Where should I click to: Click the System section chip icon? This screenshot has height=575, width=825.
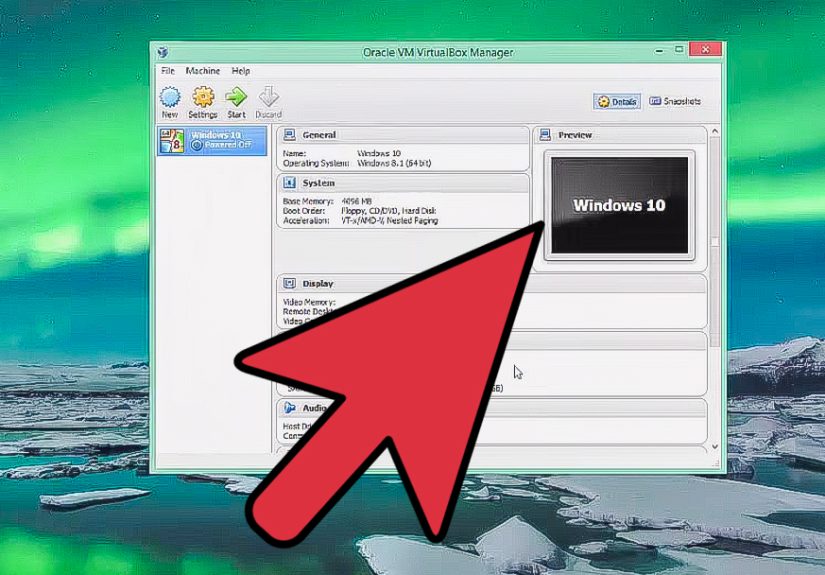[289, 183]
